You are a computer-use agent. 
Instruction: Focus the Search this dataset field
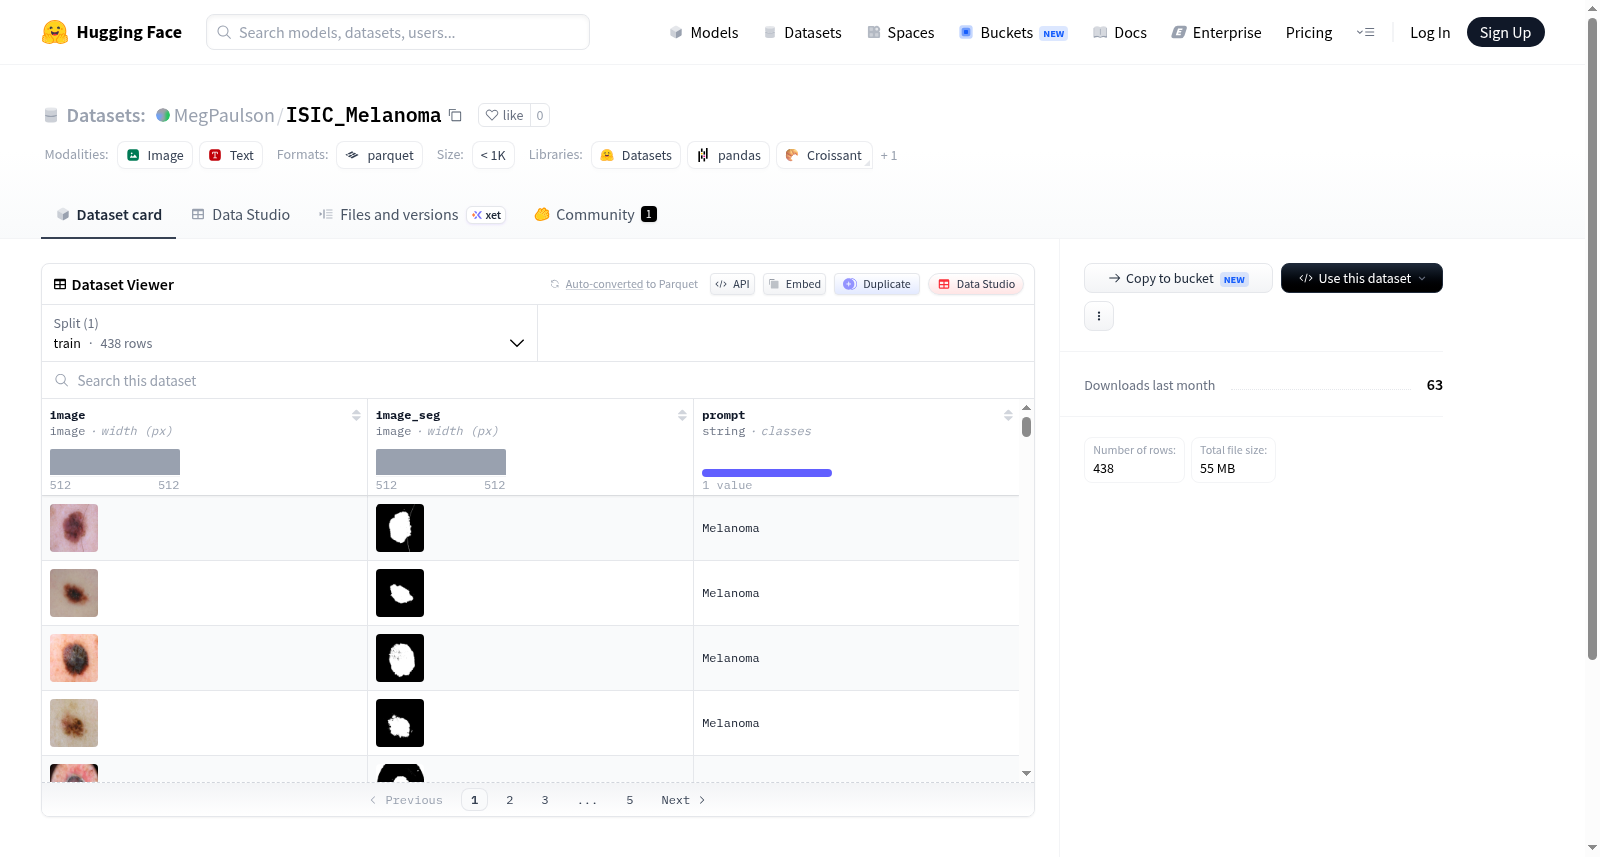tap(538, 380)
